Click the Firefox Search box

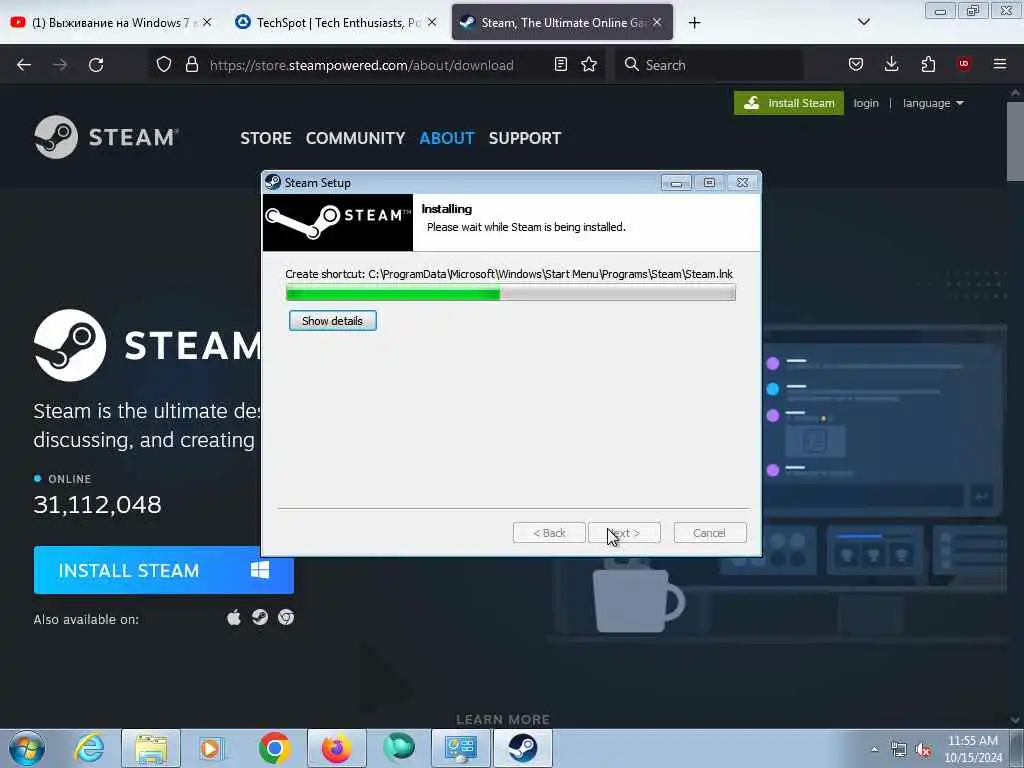pyautogui.click(x=709, y=65)
